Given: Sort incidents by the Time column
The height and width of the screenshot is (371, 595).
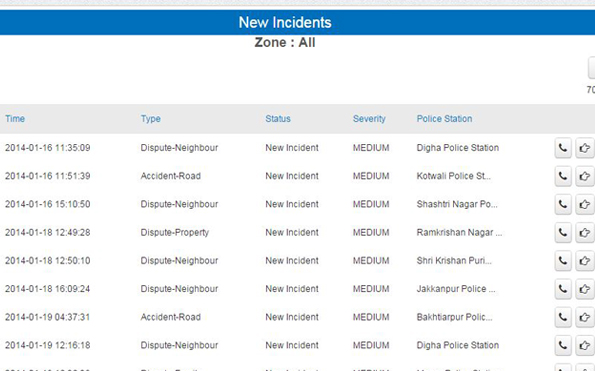Looking at the screenshot, I should click(15, 119).
